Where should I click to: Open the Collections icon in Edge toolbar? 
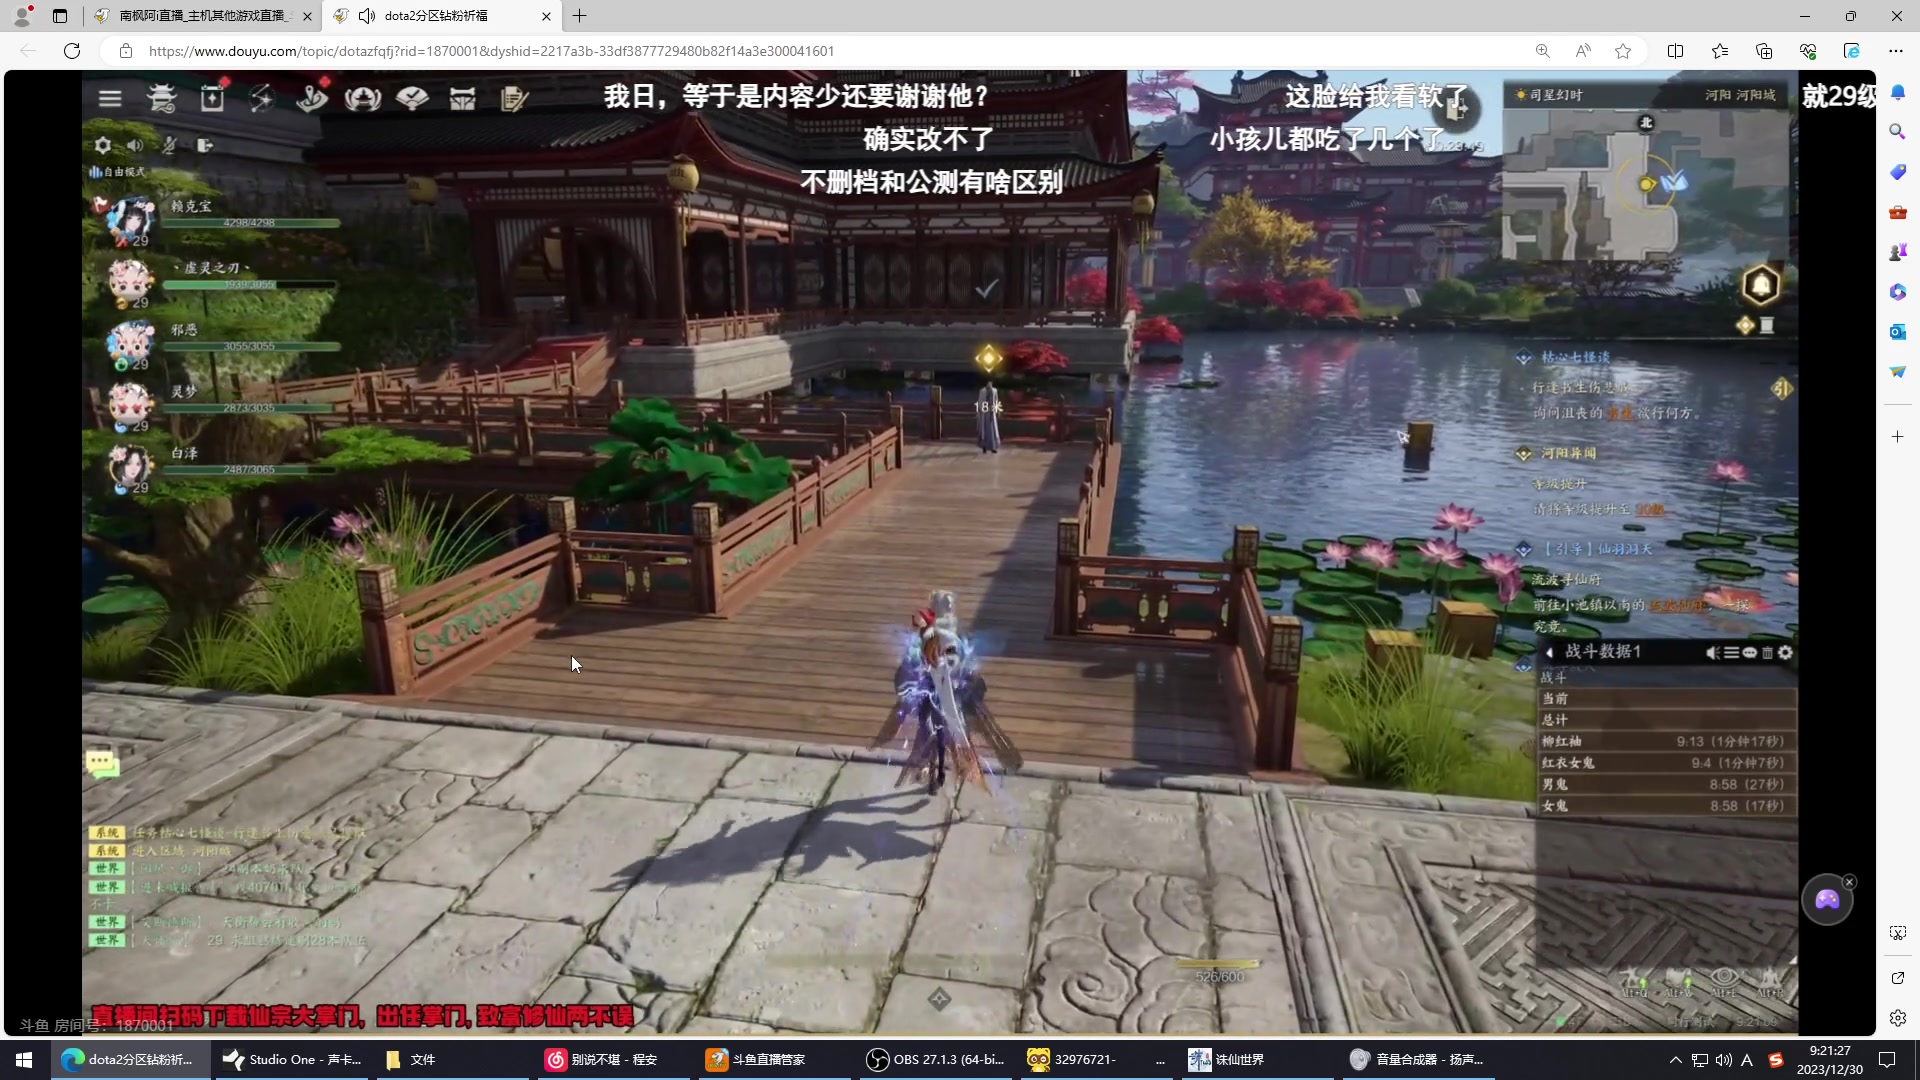(x=1763, y=51)
